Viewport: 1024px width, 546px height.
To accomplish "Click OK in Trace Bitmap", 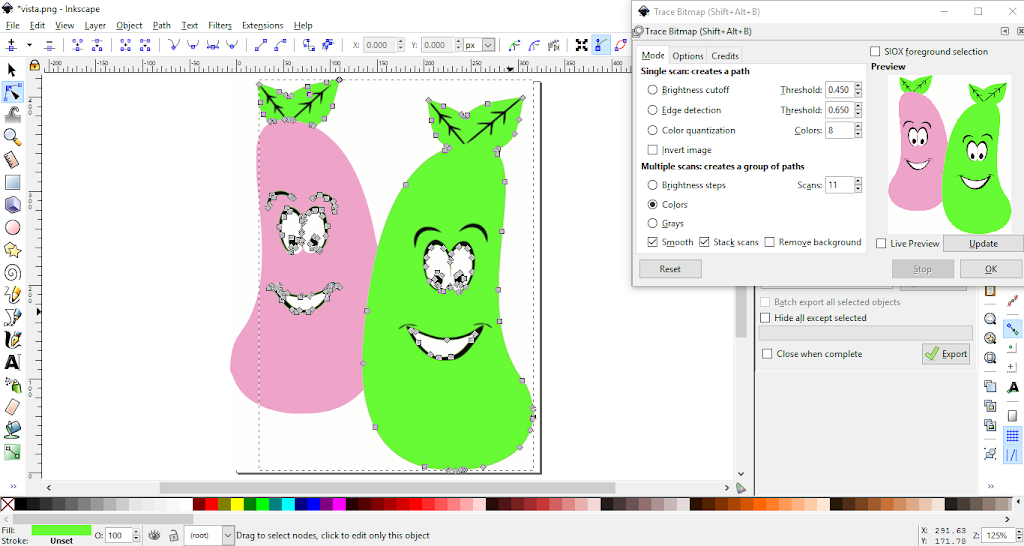I will point(991,269).
